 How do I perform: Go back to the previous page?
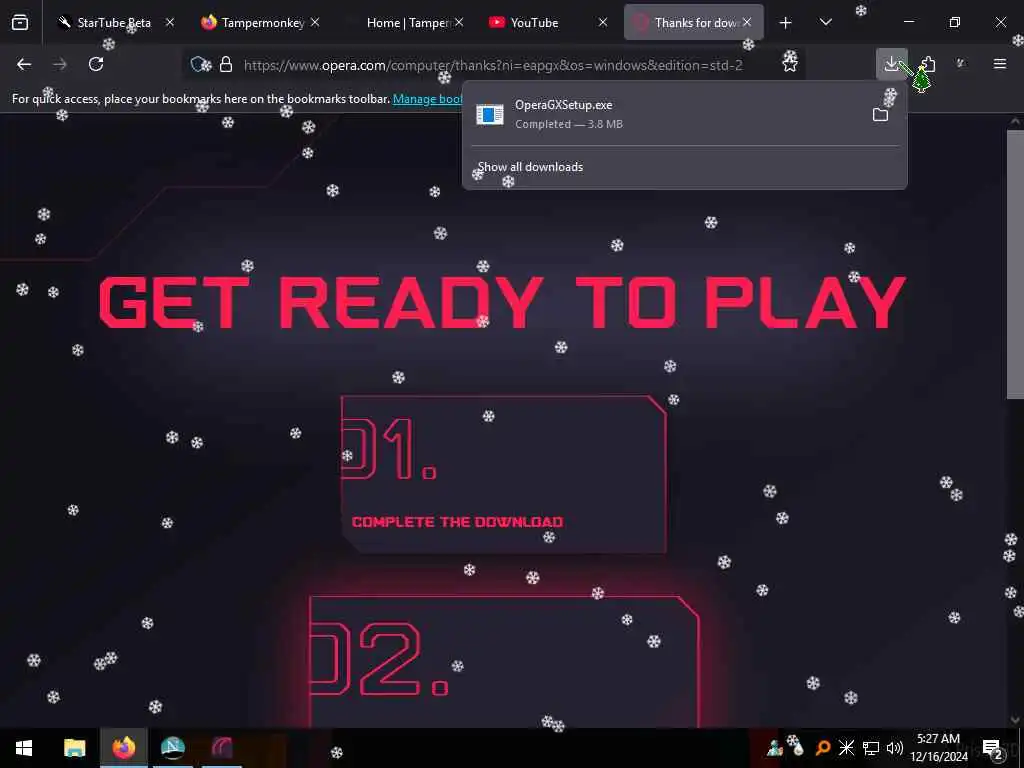point(24,64)
